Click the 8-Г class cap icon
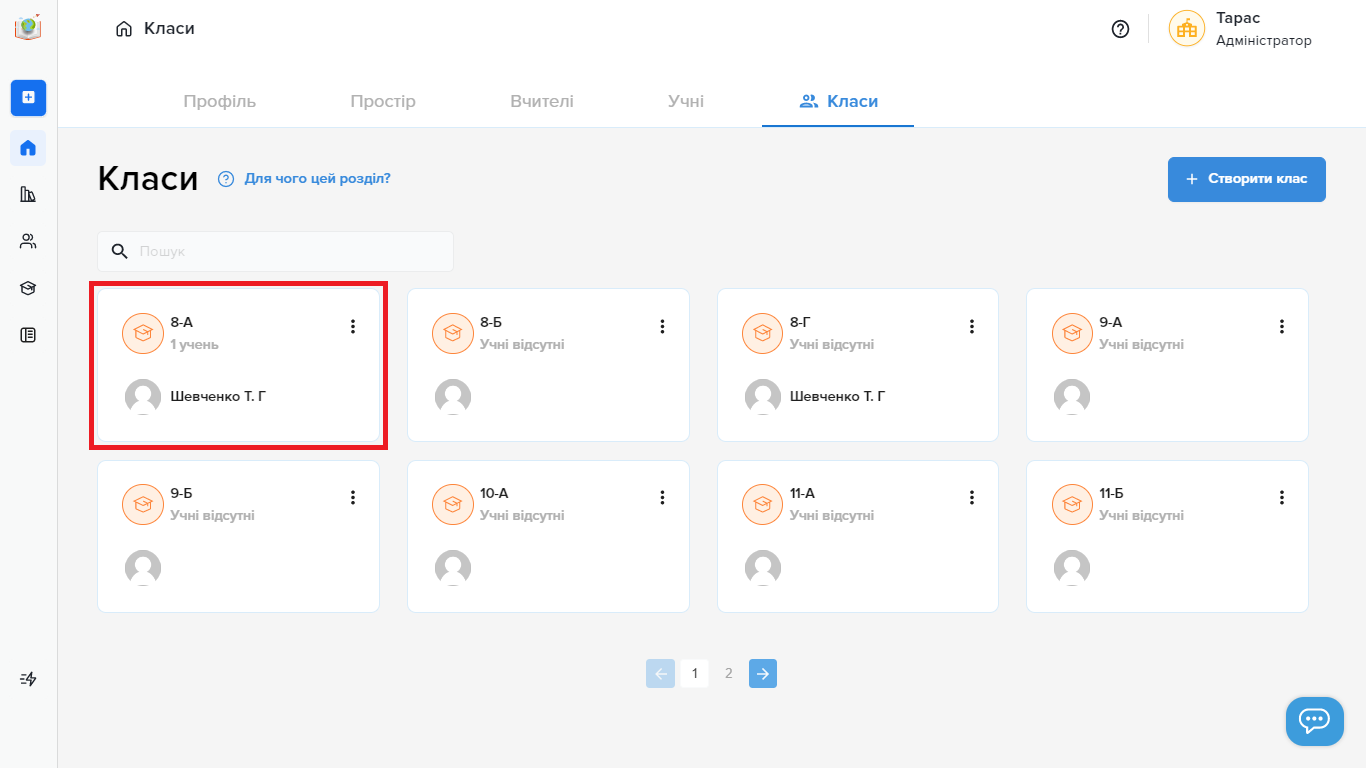 [763, 333]
